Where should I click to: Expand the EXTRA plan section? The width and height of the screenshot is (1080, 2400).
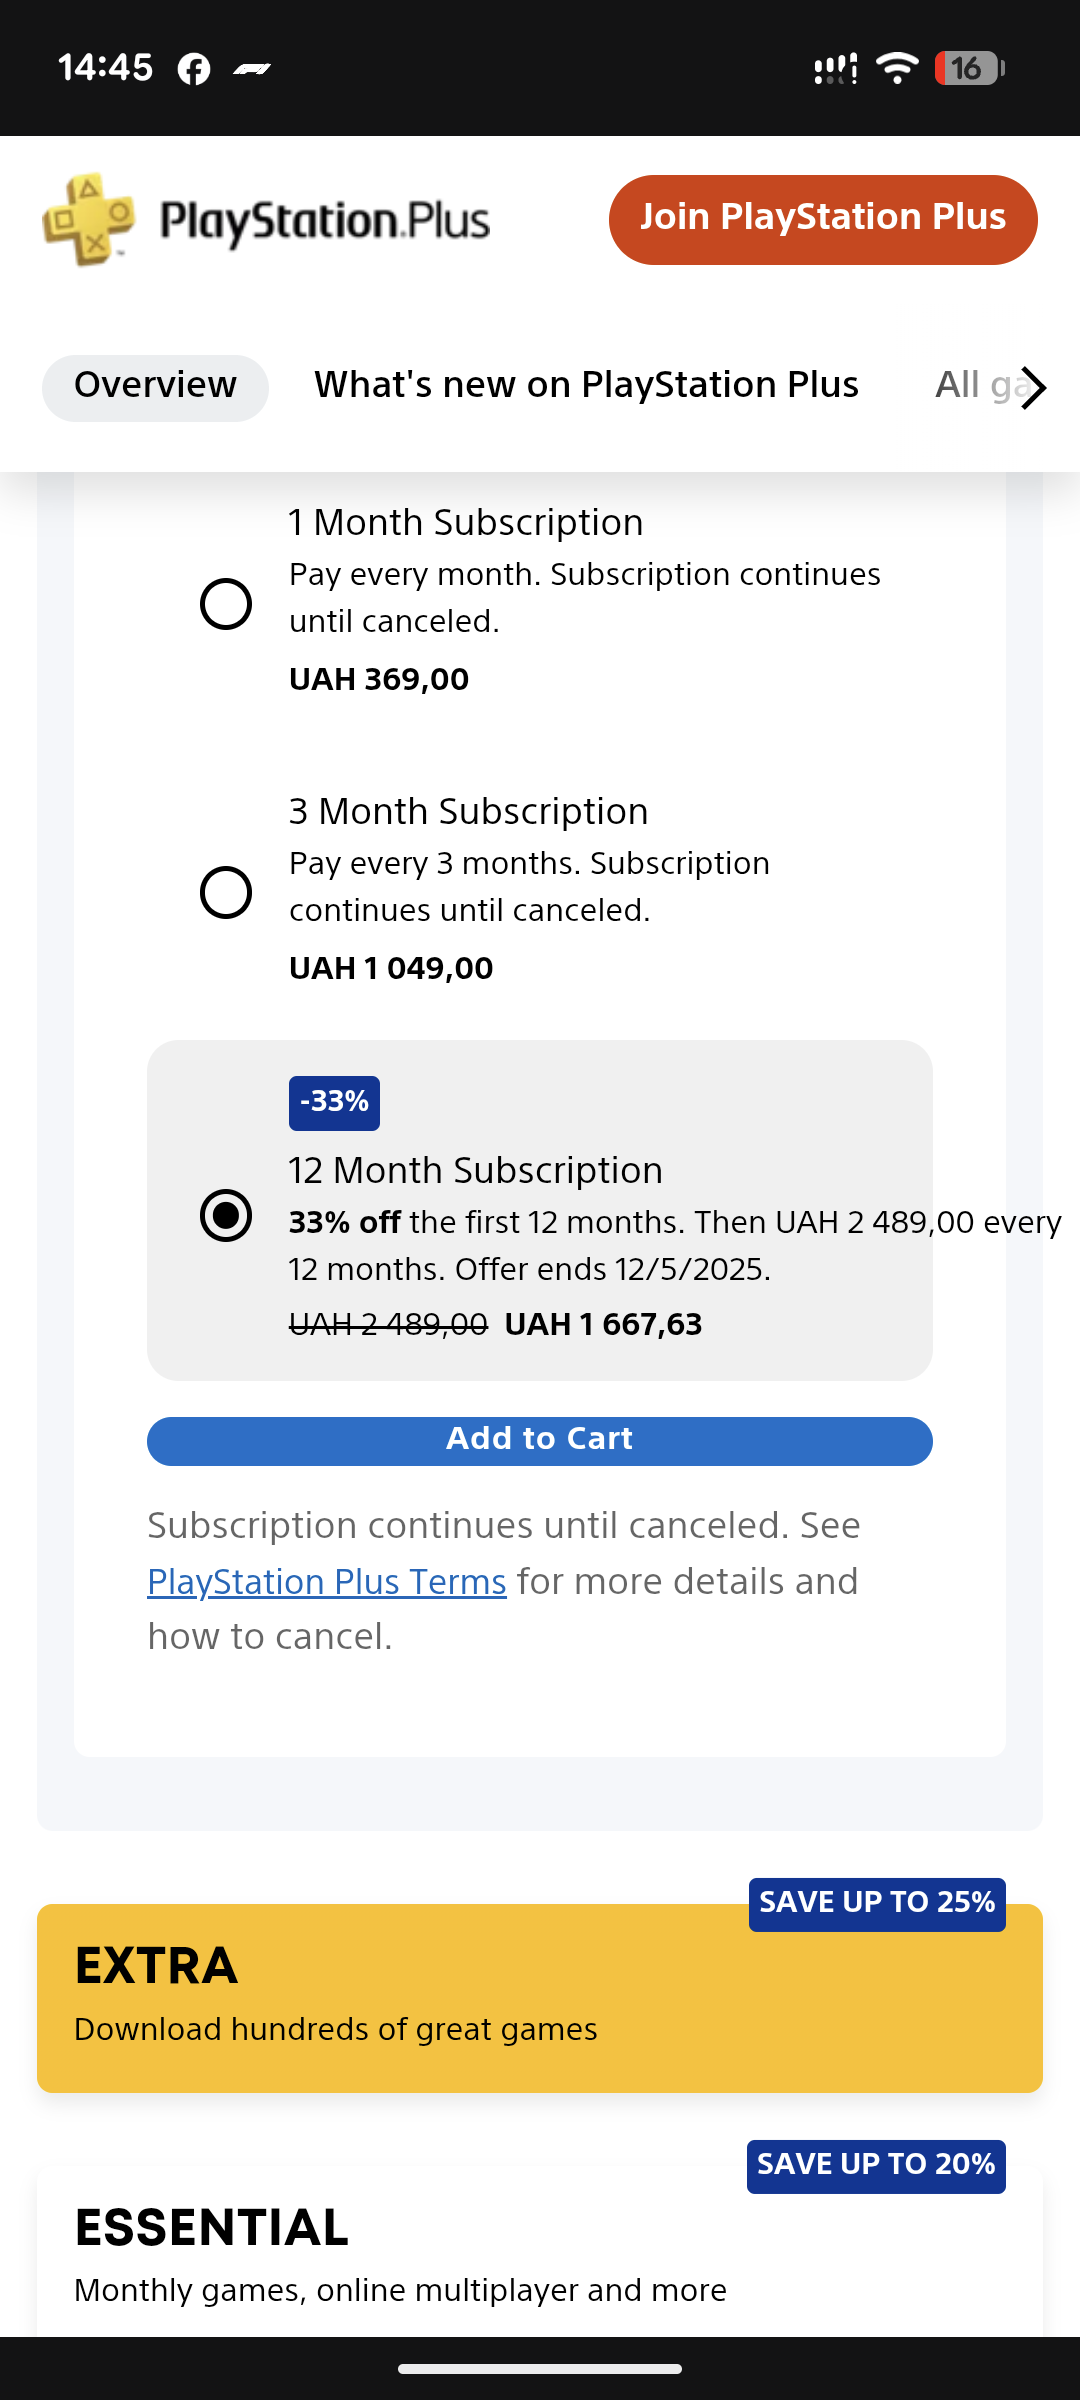pos(540,1998)
